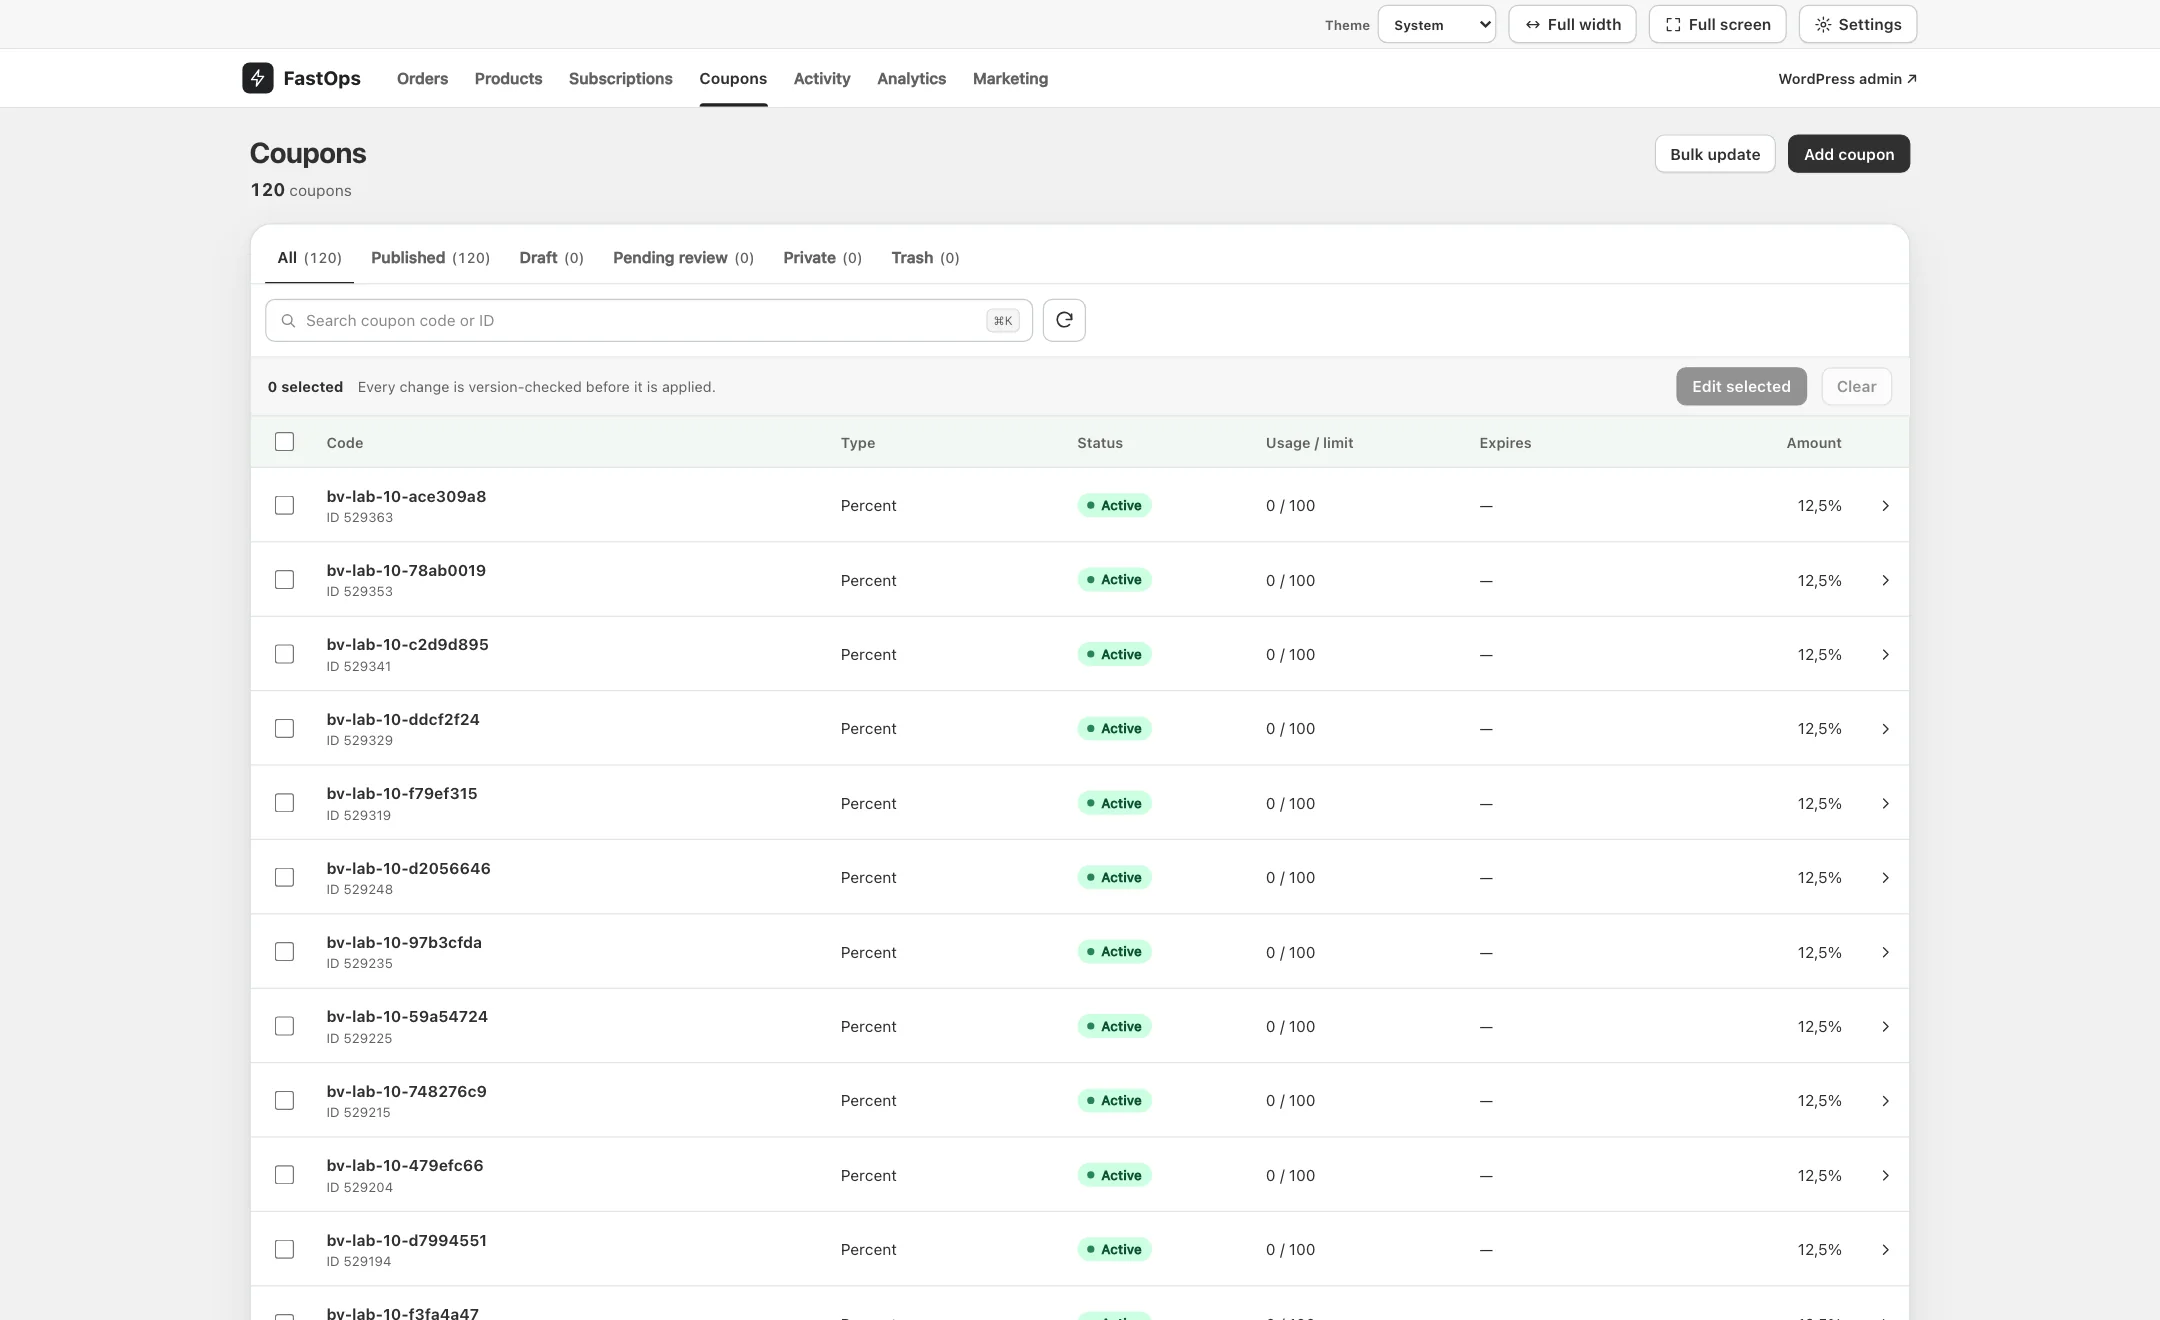Click the Full screen button

[x=1717, y=24]
